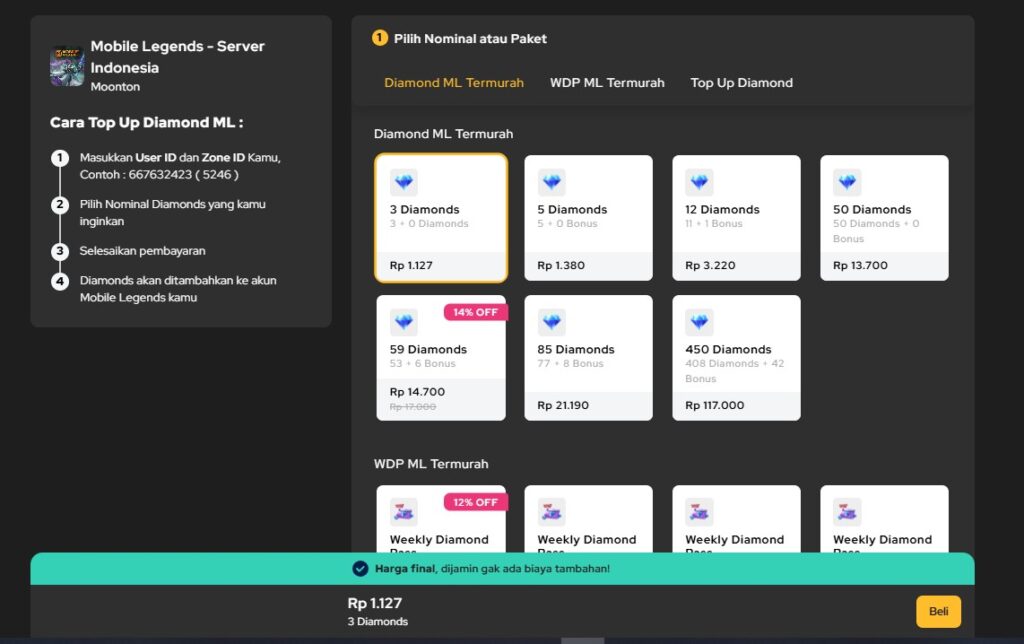The height and width of the screenshot is (644, 1024).
Task: Click the diamond icon on 3 Diamonds card
Action: [404, 182]
